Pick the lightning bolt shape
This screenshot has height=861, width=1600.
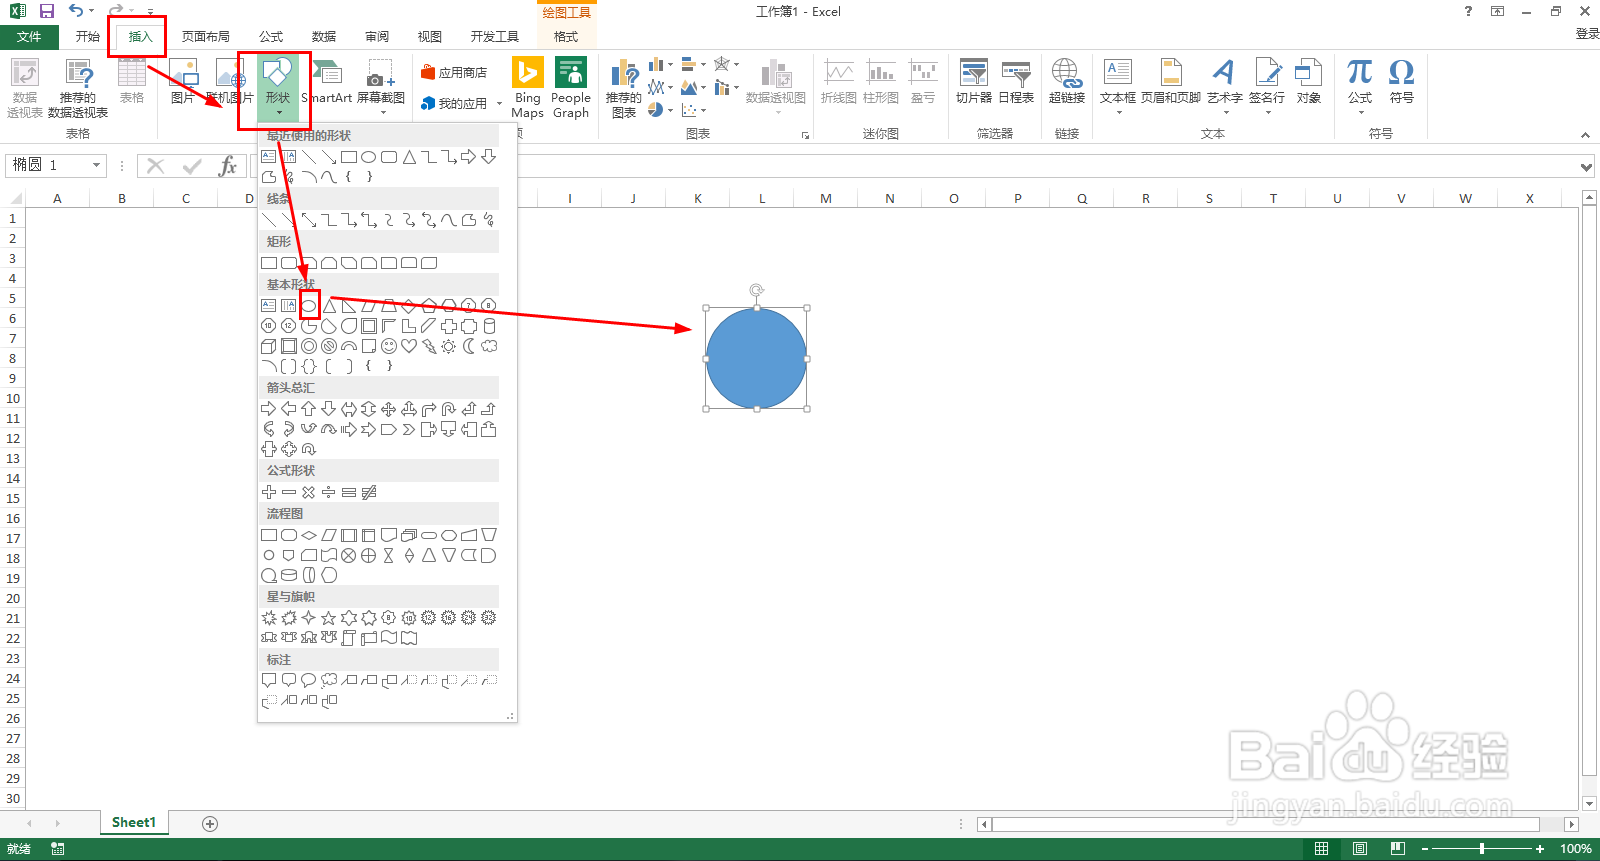(429, 346)
